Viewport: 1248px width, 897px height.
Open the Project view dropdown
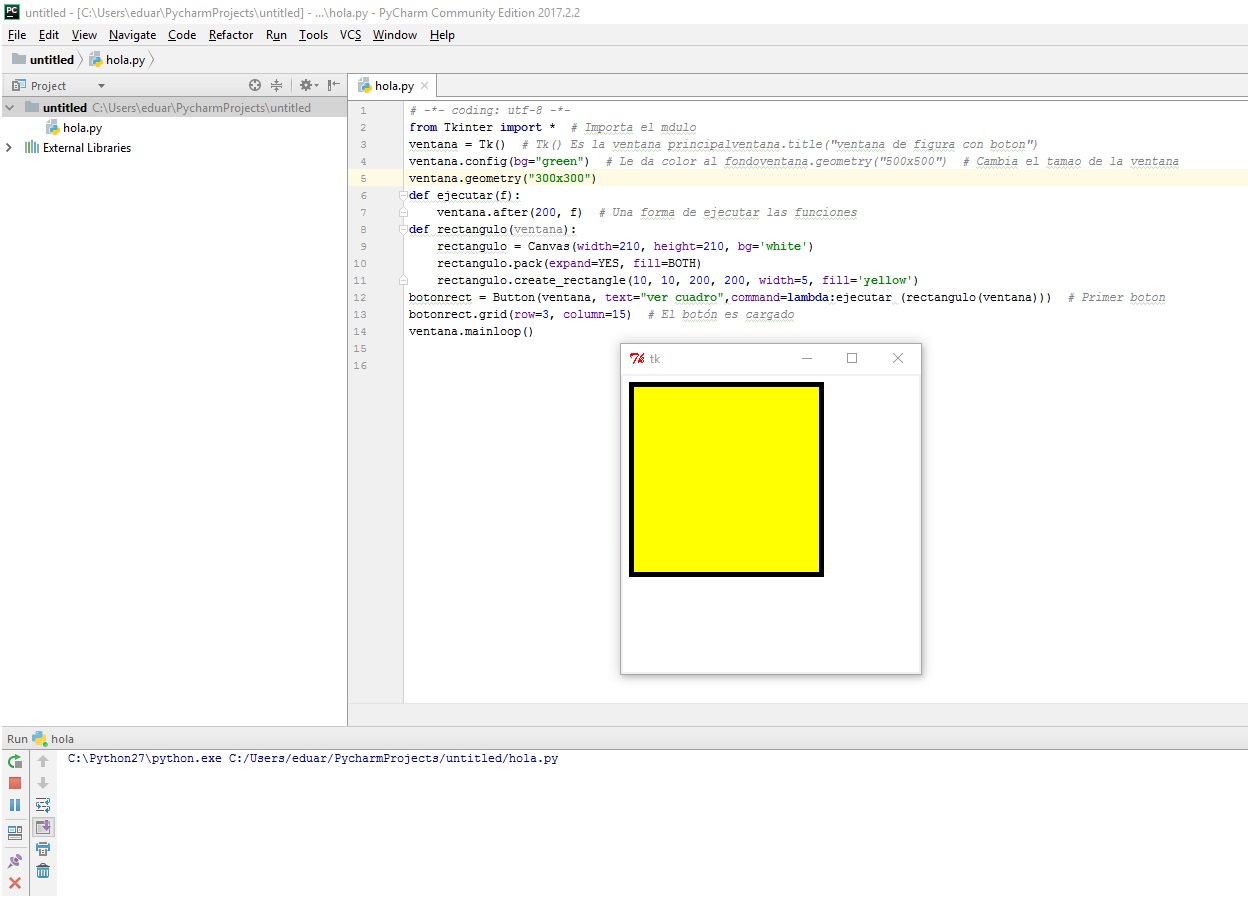(x=103, y=85)
